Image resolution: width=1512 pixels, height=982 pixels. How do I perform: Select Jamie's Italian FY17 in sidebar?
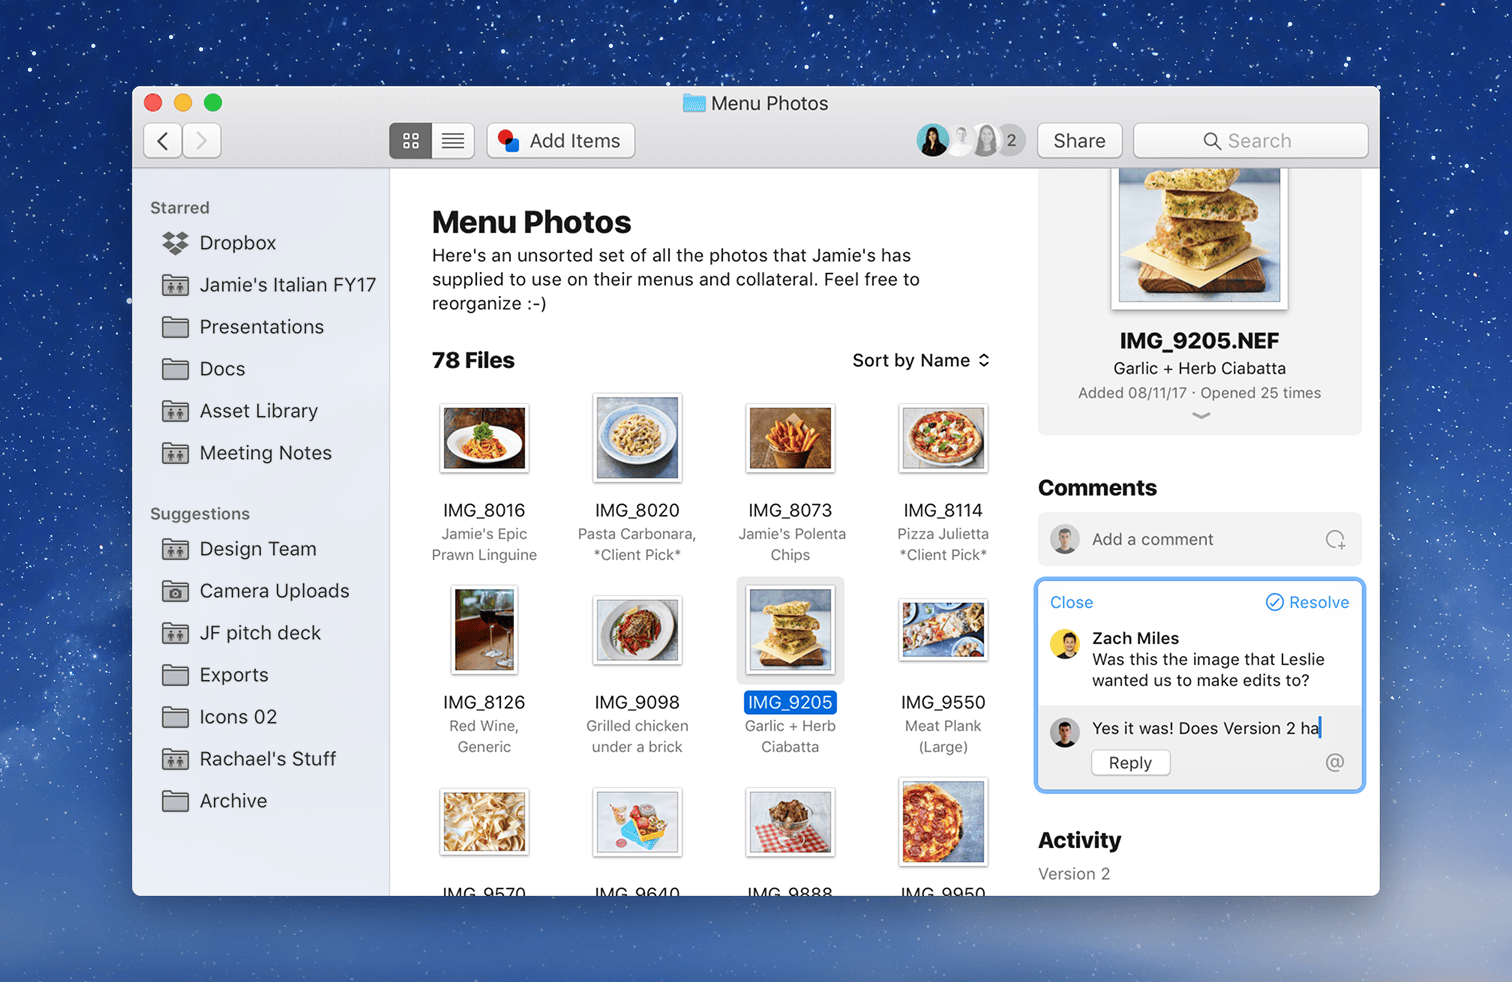(x=286, y=285)
